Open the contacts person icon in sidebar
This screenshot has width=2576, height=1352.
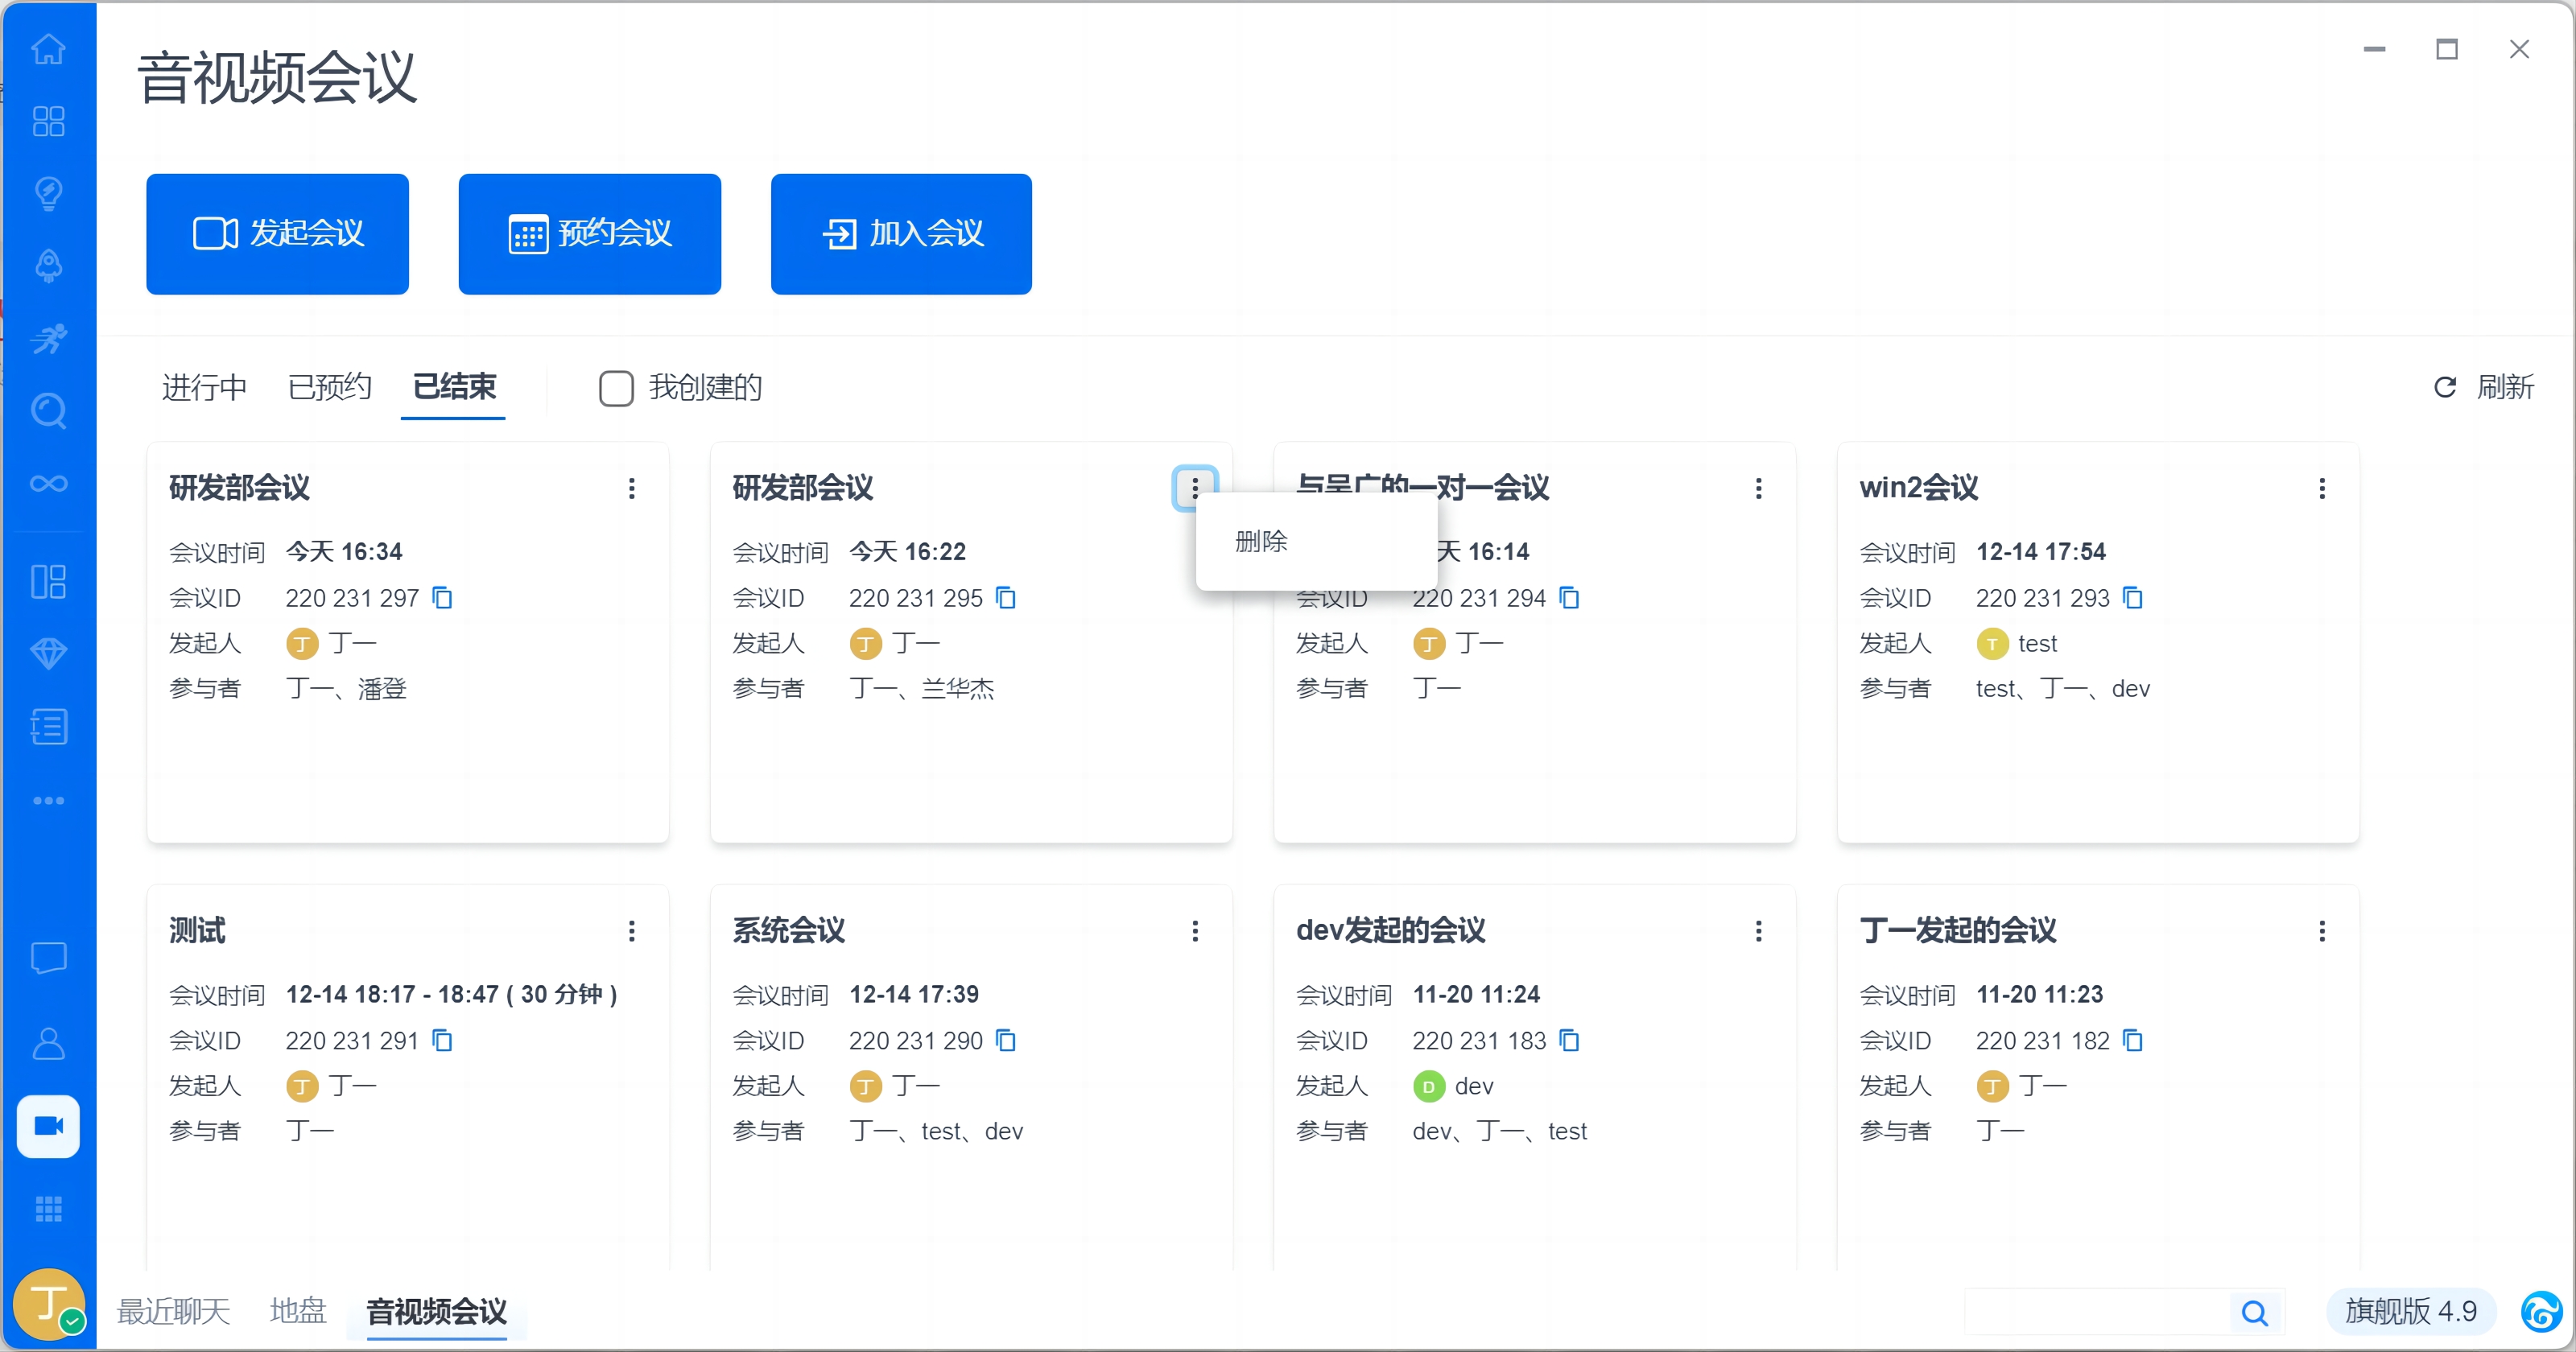pos(48,1043)
